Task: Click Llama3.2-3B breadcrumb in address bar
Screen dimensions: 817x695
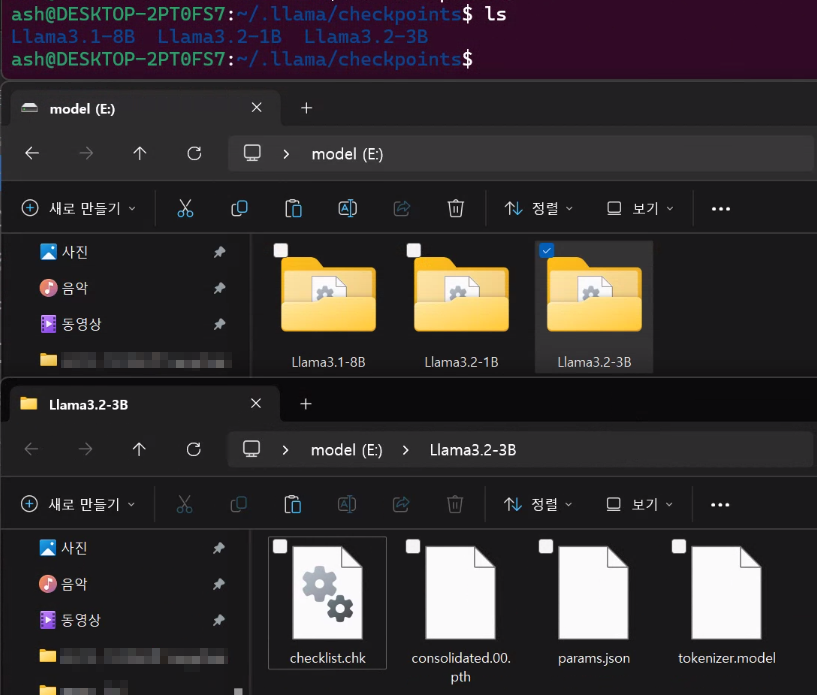Action: pyautogui.click(x=473, y=450)
